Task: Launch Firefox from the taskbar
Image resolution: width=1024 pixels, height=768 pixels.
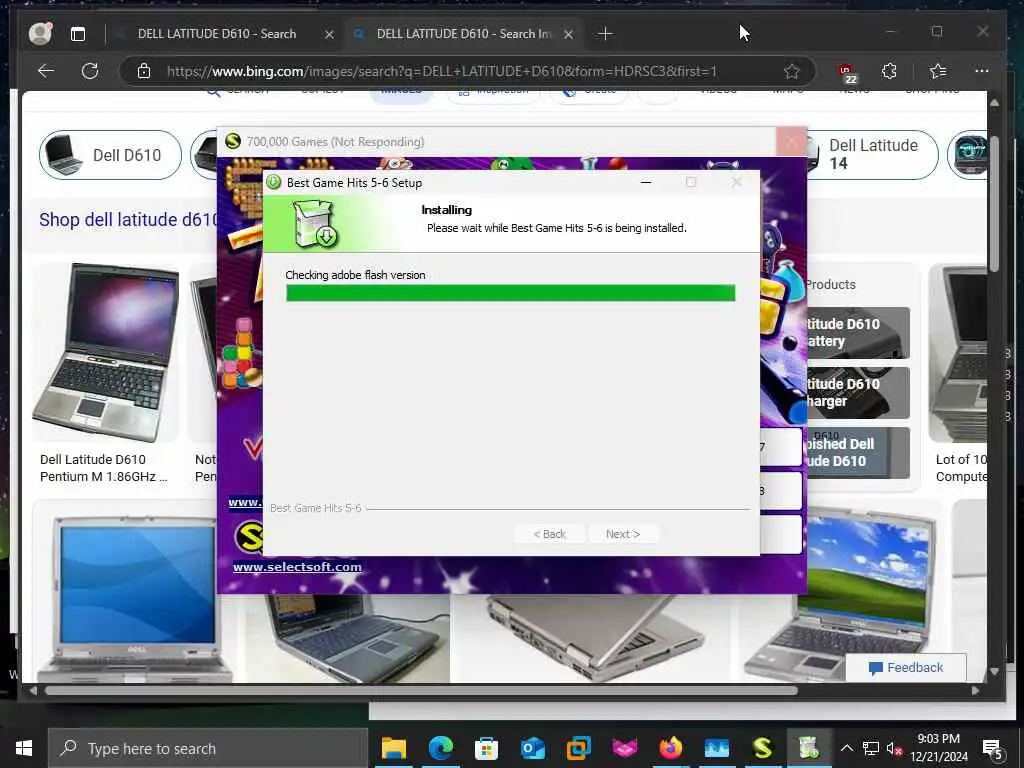Action: pos(670,748)
